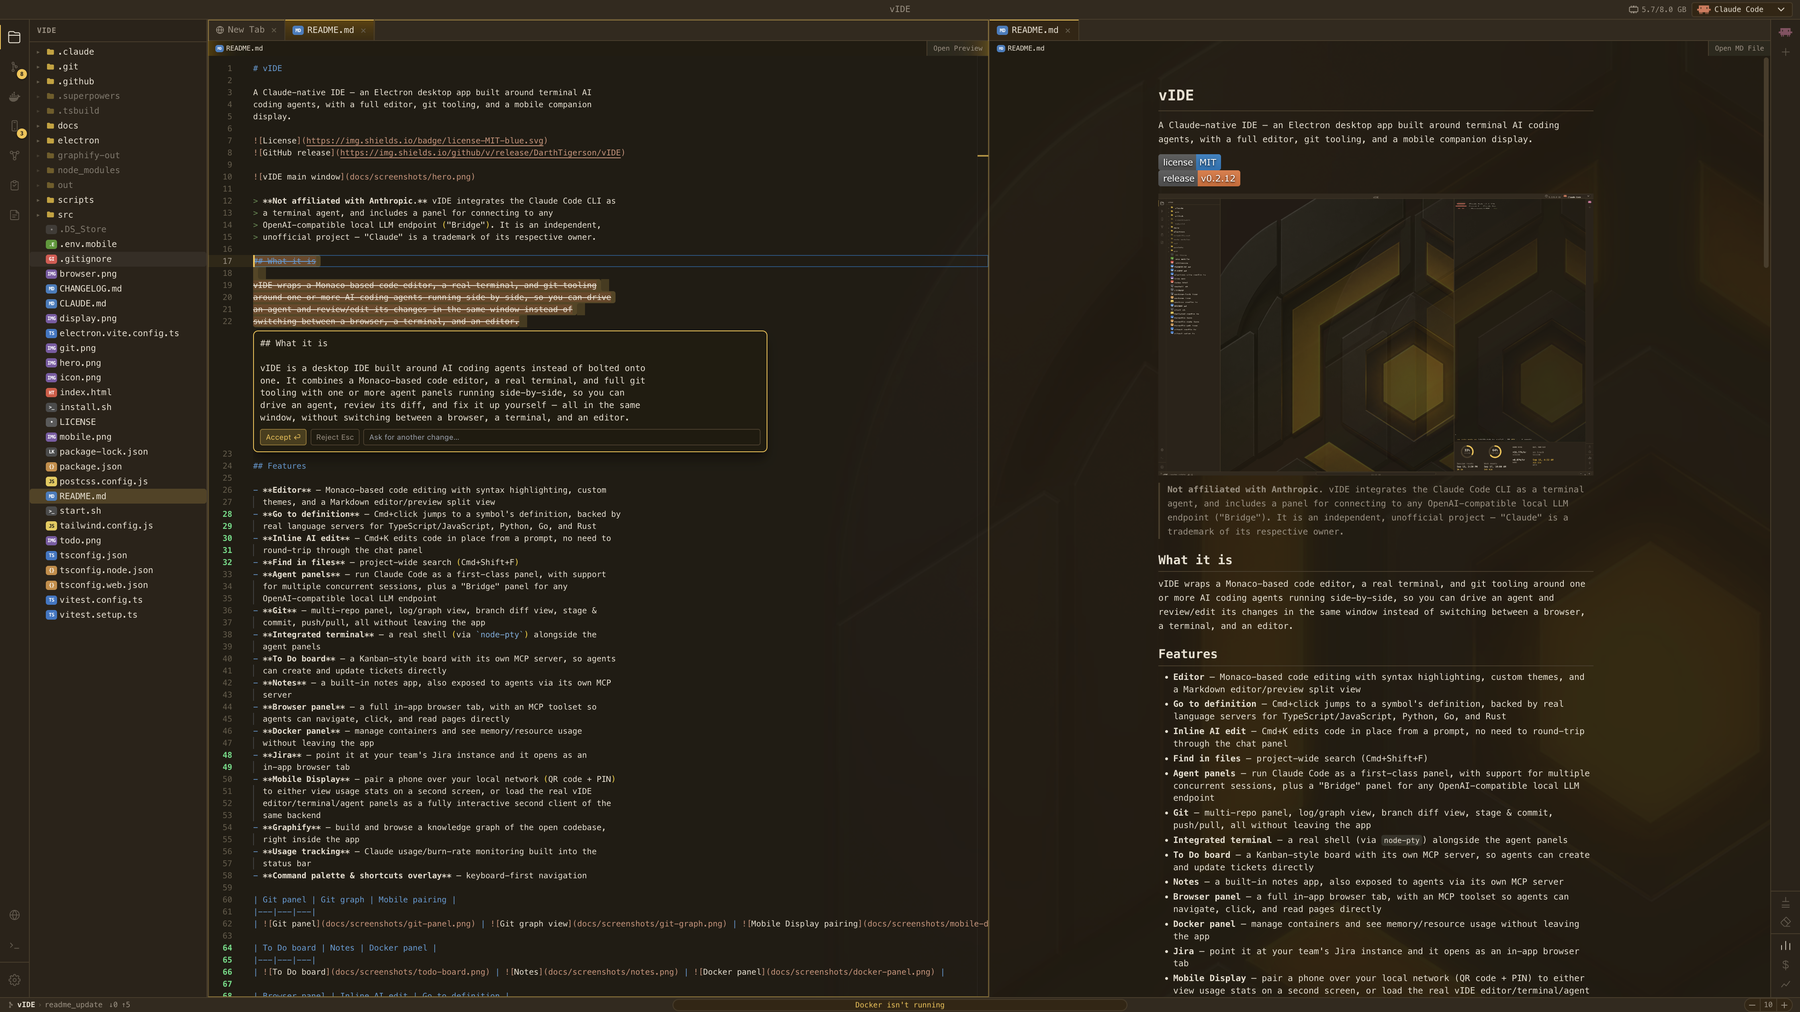Click the MIT license badge in preview
Viewport: 1800px width, 1012px height.
click(1189, 162)
